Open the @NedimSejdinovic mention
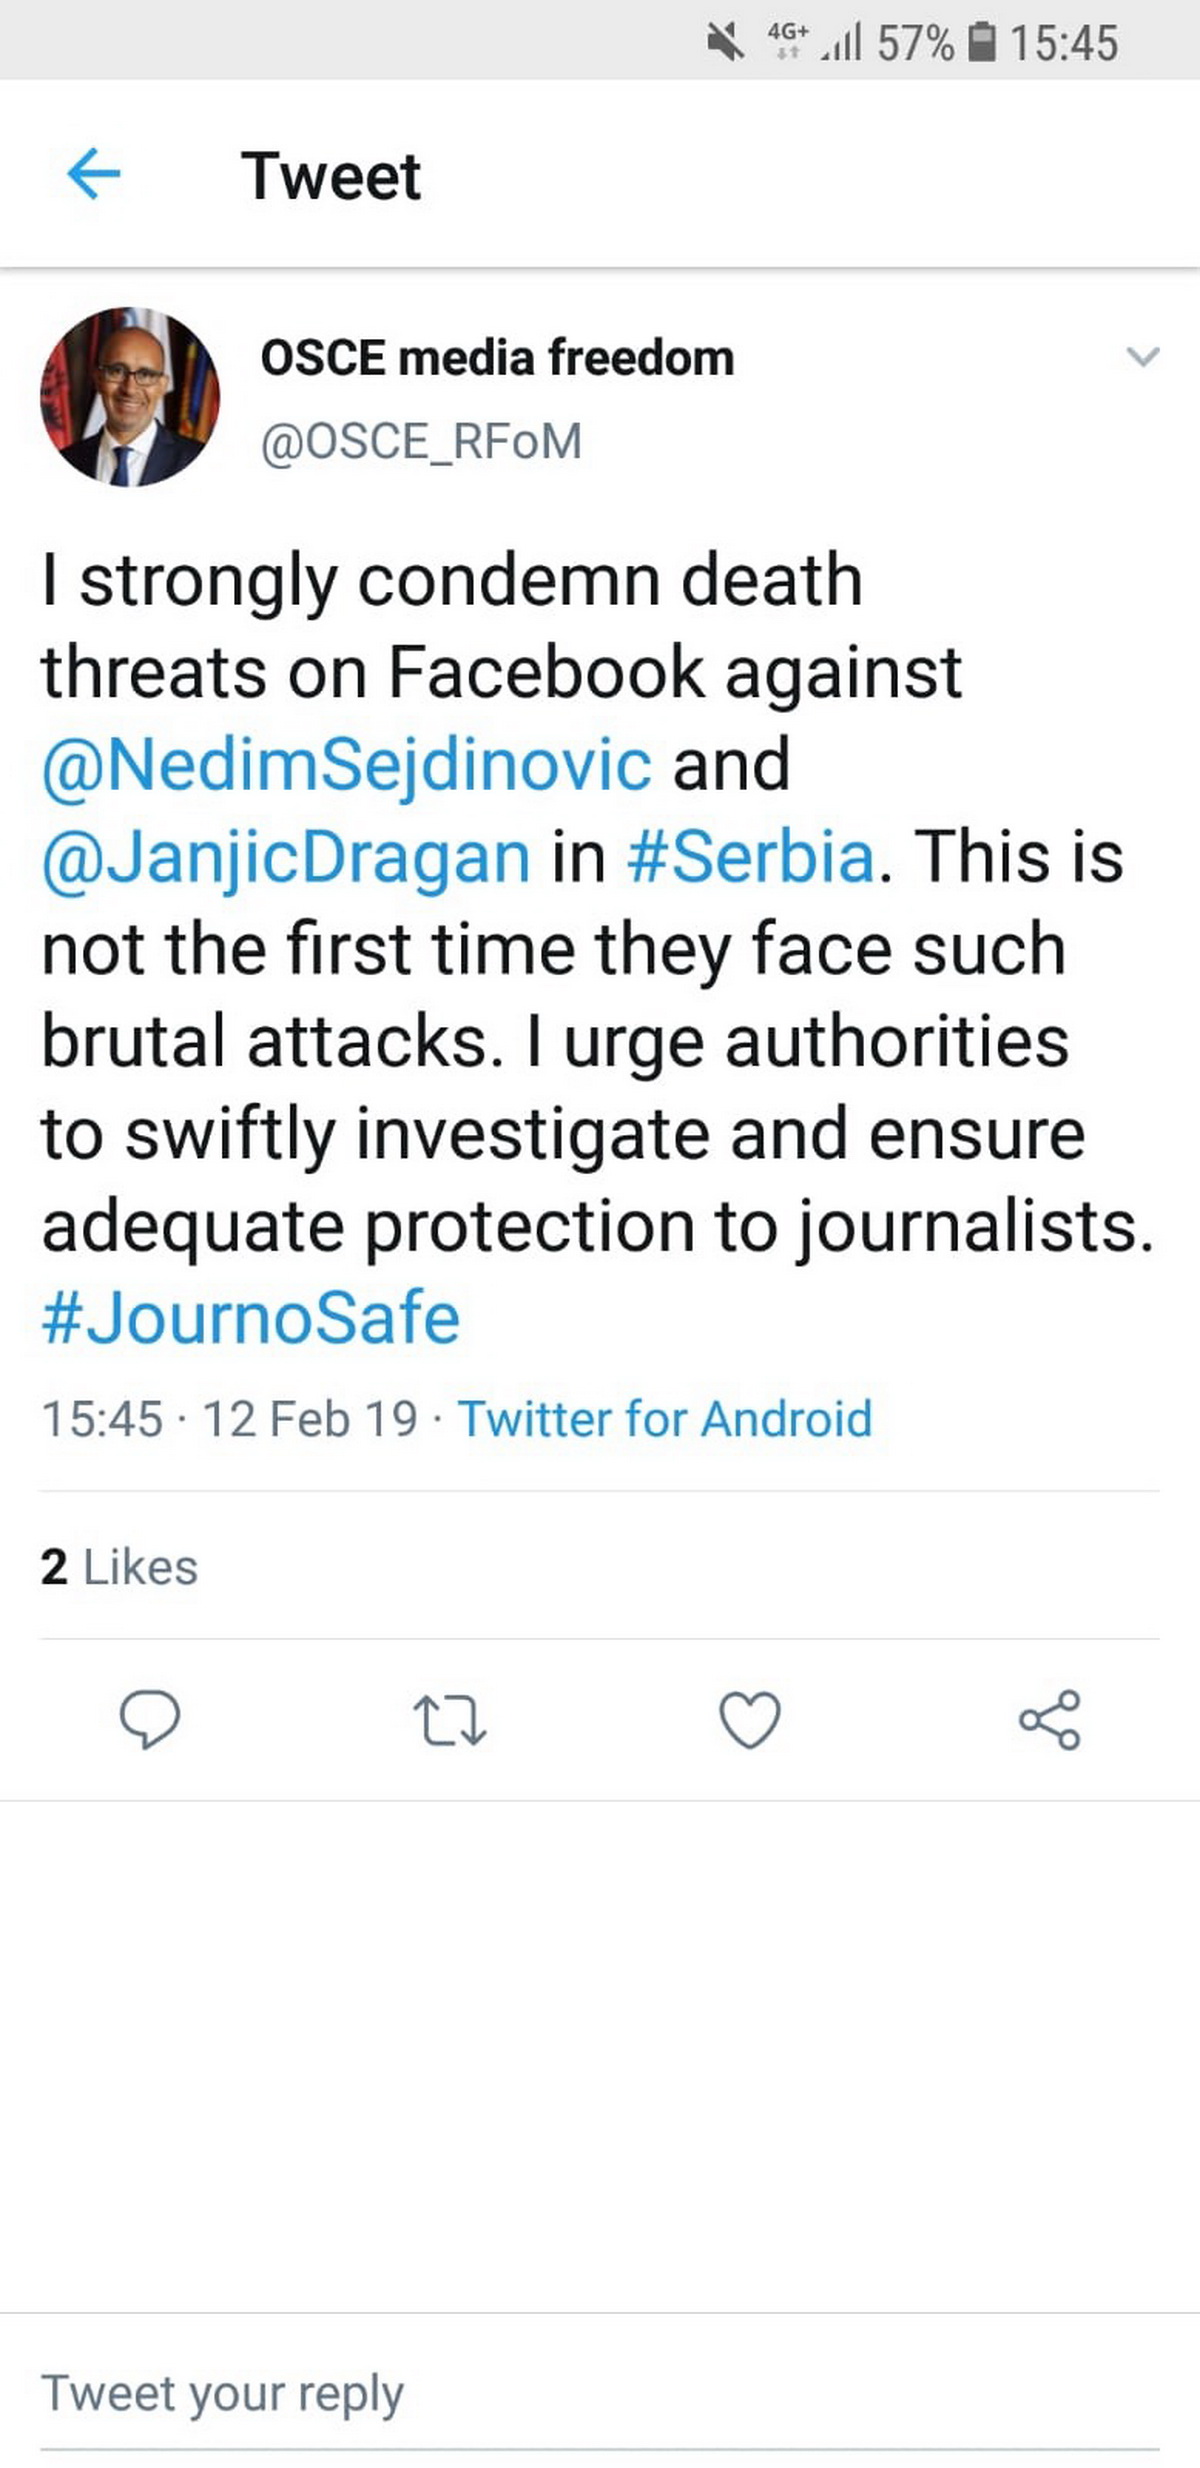This screenshot has width=1200, height=2468. click(x=346, y=764)
